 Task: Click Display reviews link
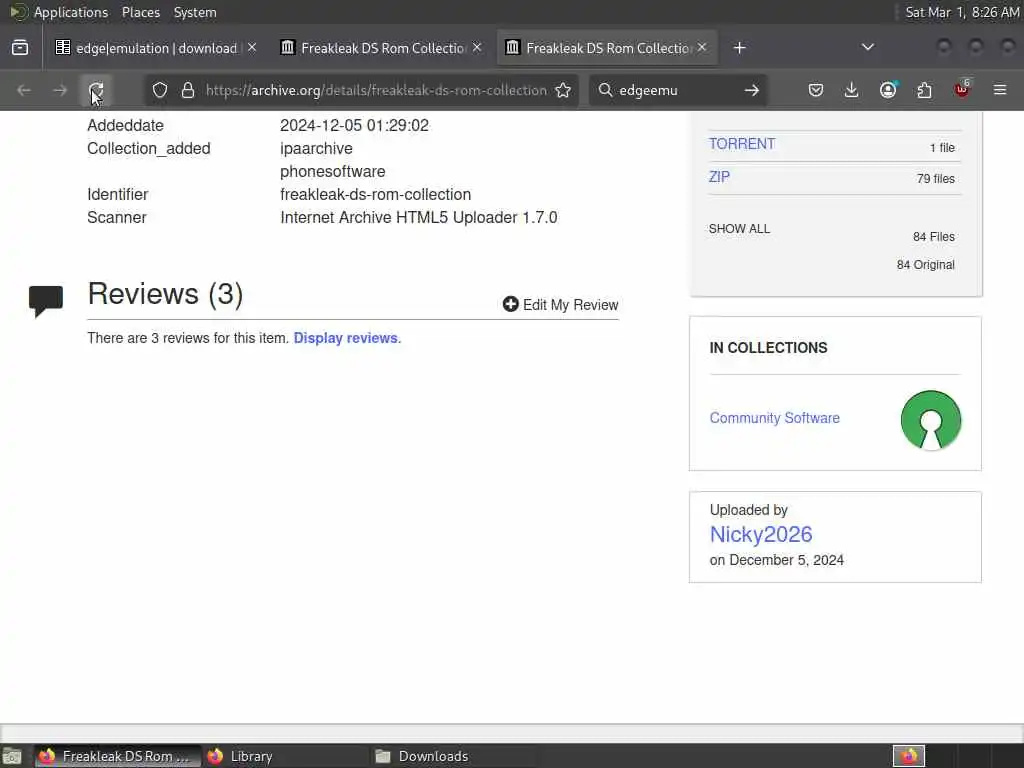point(345,338)
